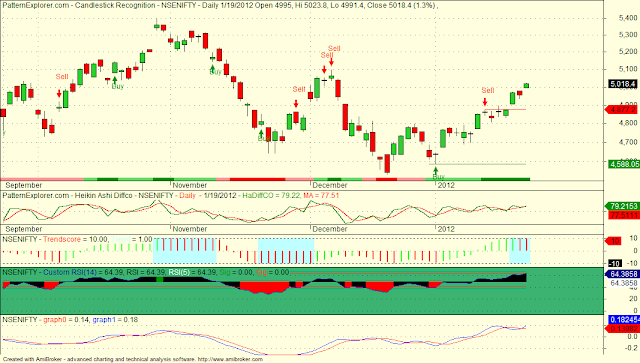
Task: Click the 5,300 price axis value
Action: point(628,35)
